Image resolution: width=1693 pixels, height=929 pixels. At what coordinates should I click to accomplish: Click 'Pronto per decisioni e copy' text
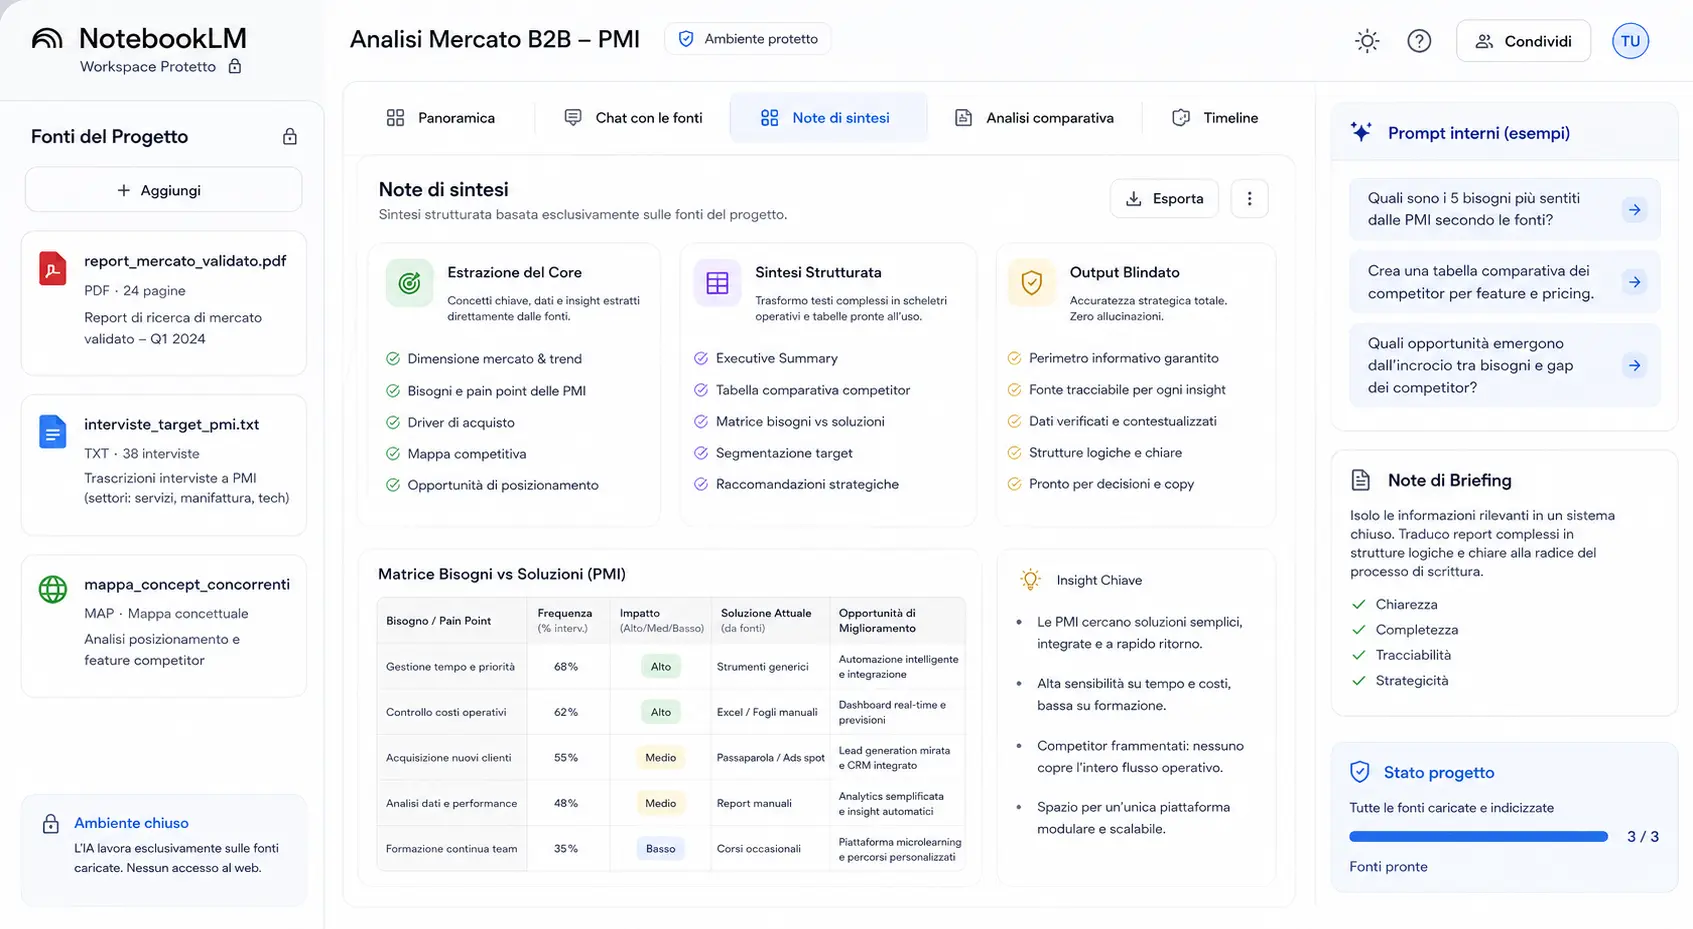coord(1112,484)
